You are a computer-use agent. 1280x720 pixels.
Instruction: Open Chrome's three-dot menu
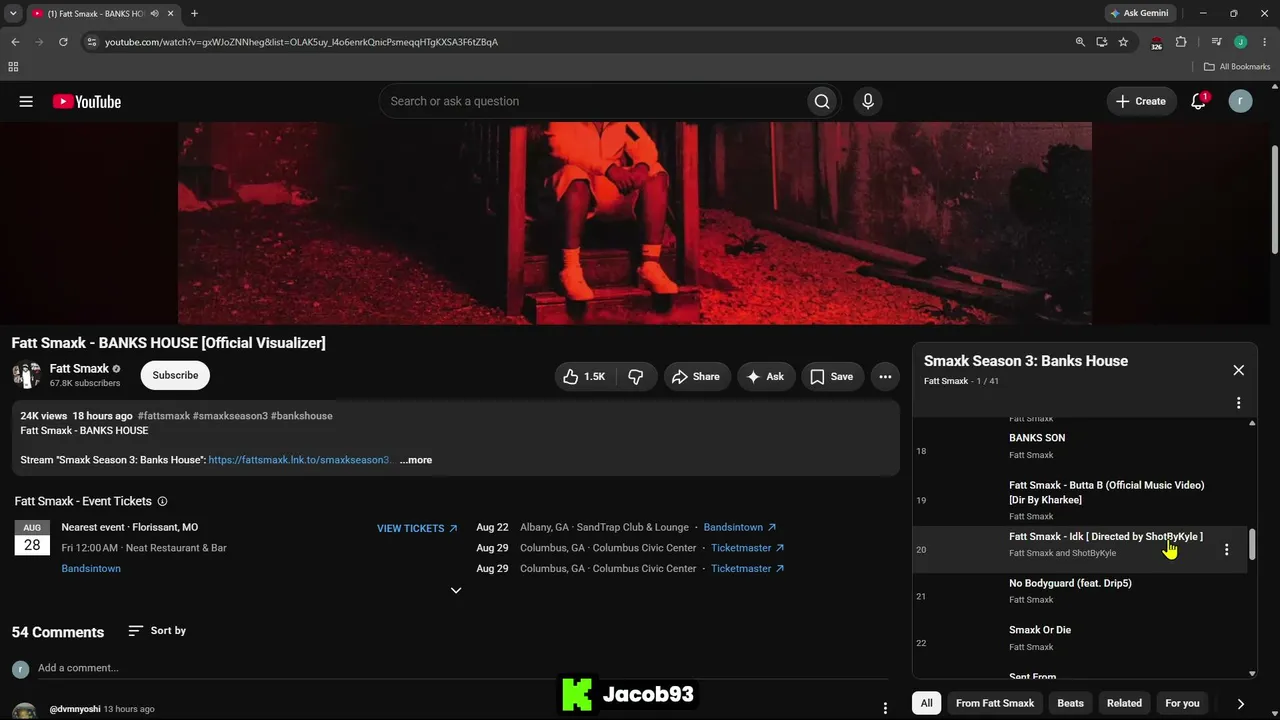pos(1263,42)
